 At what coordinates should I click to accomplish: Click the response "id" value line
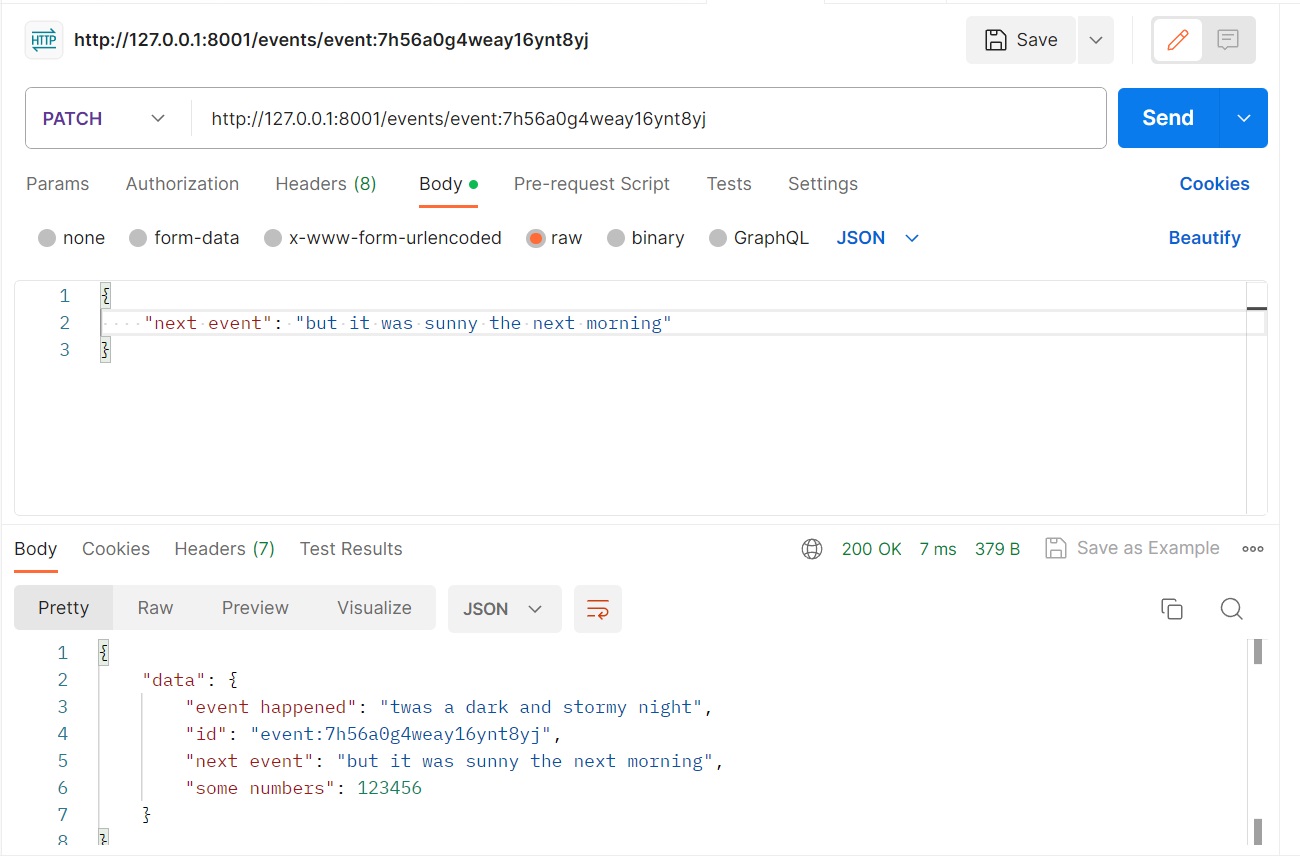pos(374,734)
